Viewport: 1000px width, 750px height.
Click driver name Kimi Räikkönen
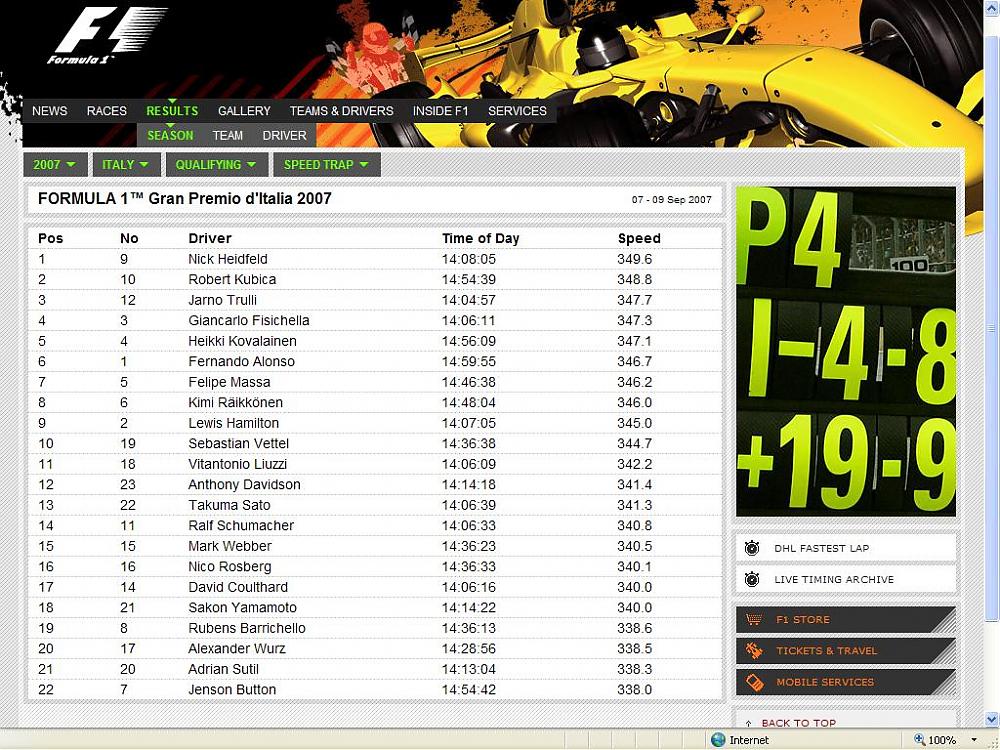point(235,402)
